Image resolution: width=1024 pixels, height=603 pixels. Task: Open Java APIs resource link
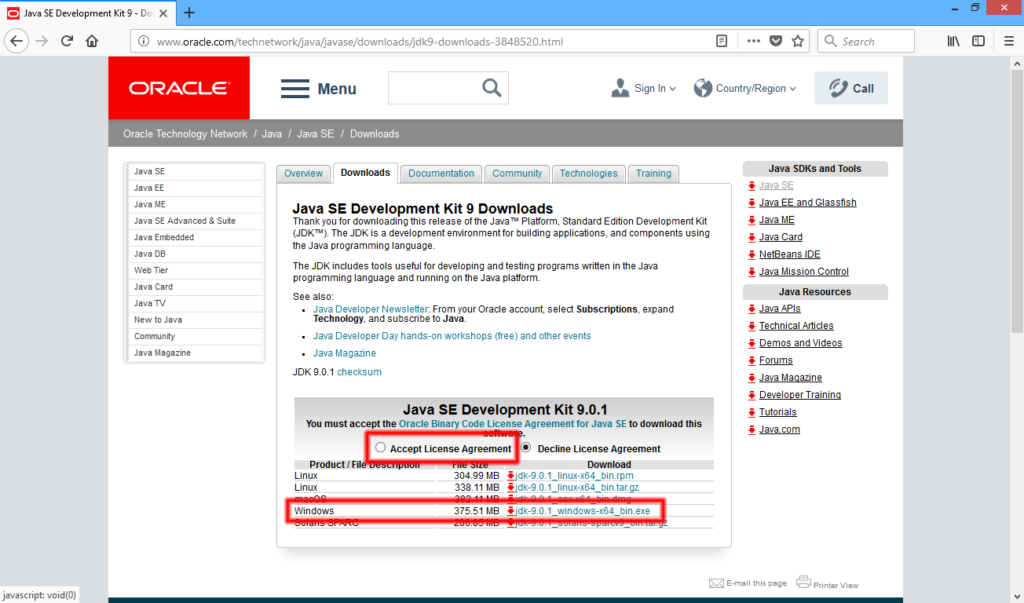(x=779, y=308)
